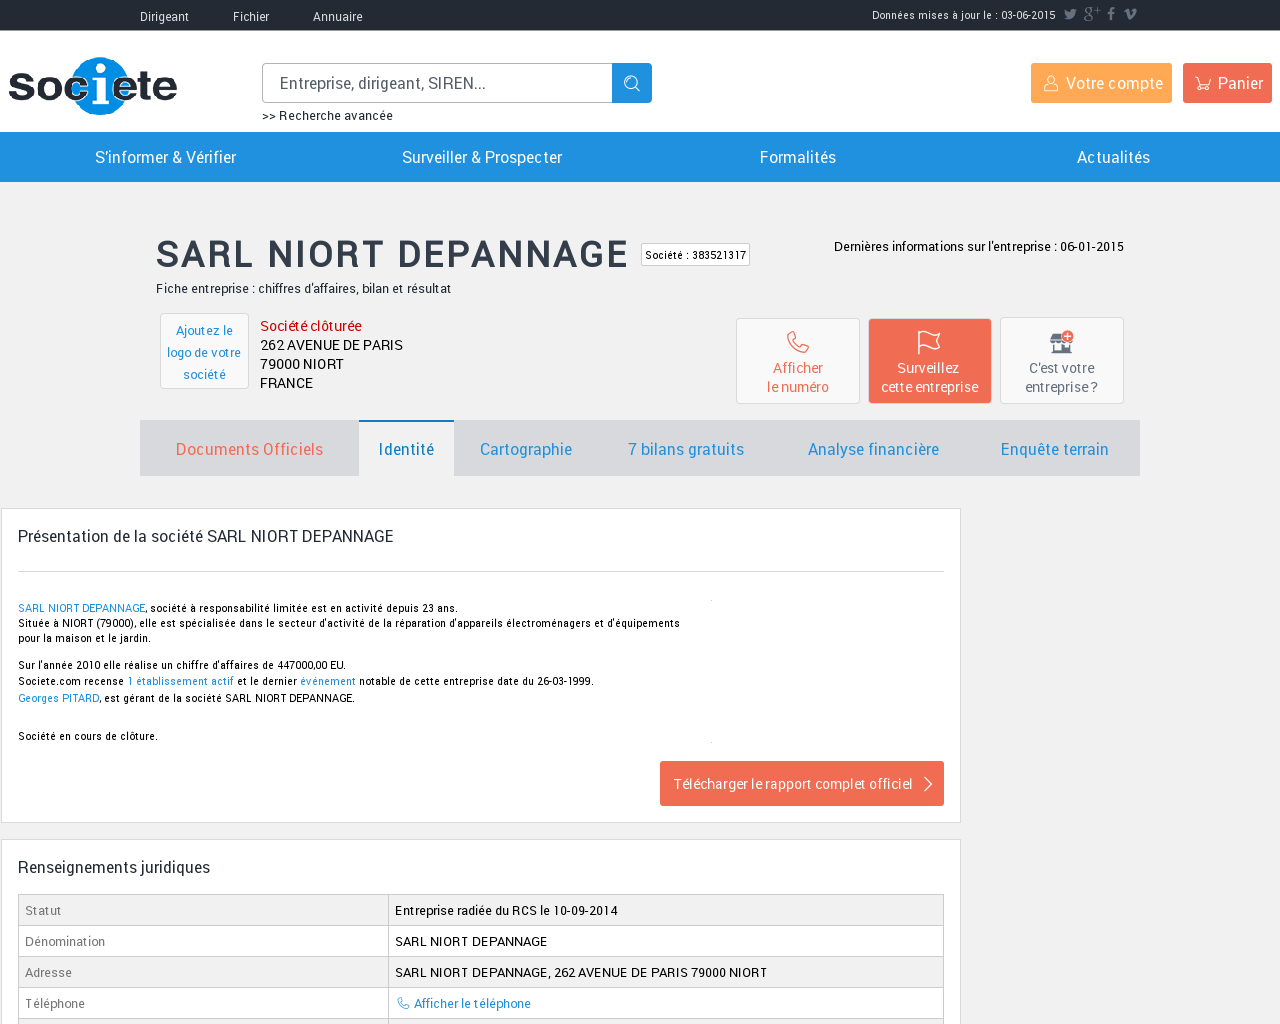Click the Fiche entreprise subtitle text
This screenshot has height=1024, width=1280.
[303, 288]
